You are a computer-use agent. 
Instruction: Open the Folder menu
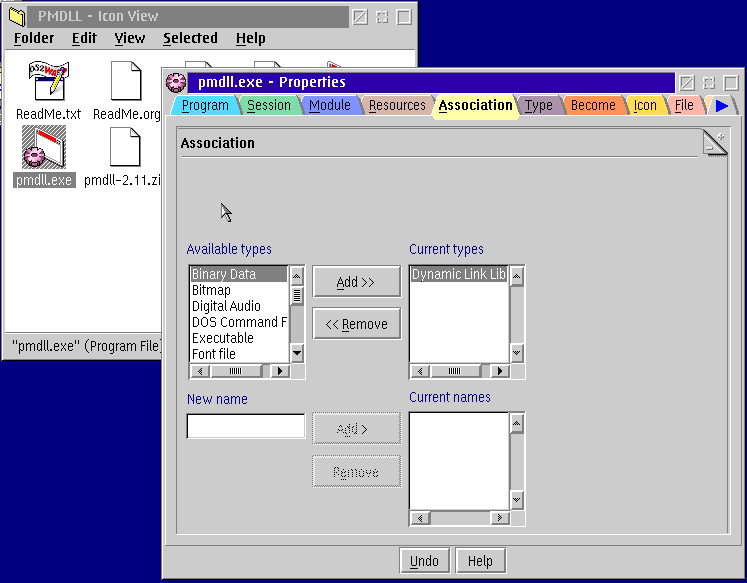click(34, 38)
